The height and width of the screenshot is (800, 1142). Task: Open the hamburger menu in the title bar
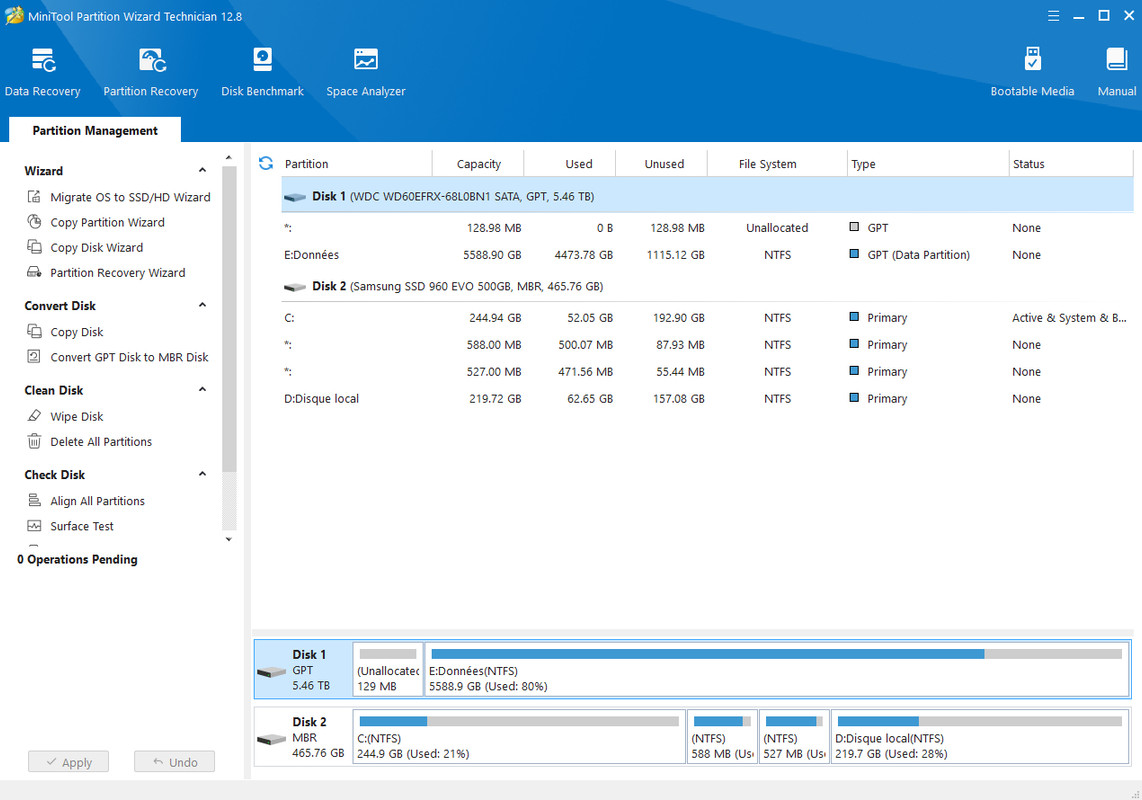pyautogui.click(x=1053, y=16)
